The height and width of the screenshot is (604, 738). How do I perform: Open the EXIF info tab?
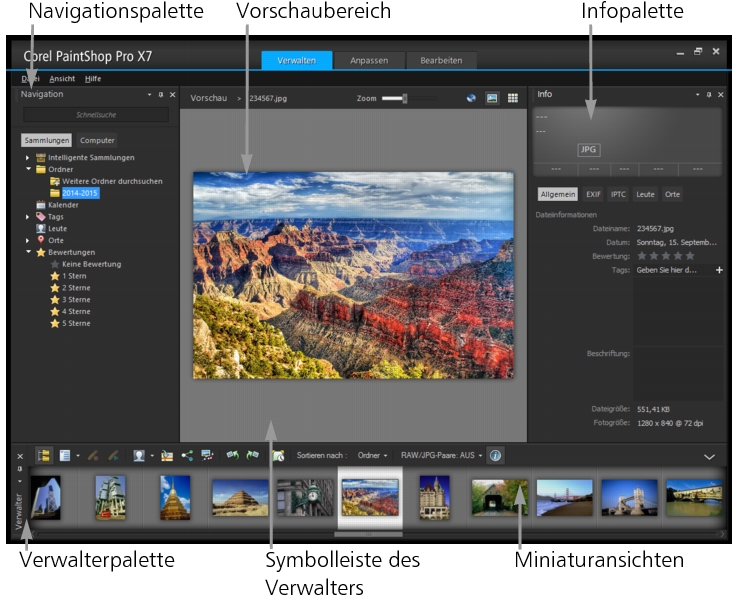[x=594, y=194]
